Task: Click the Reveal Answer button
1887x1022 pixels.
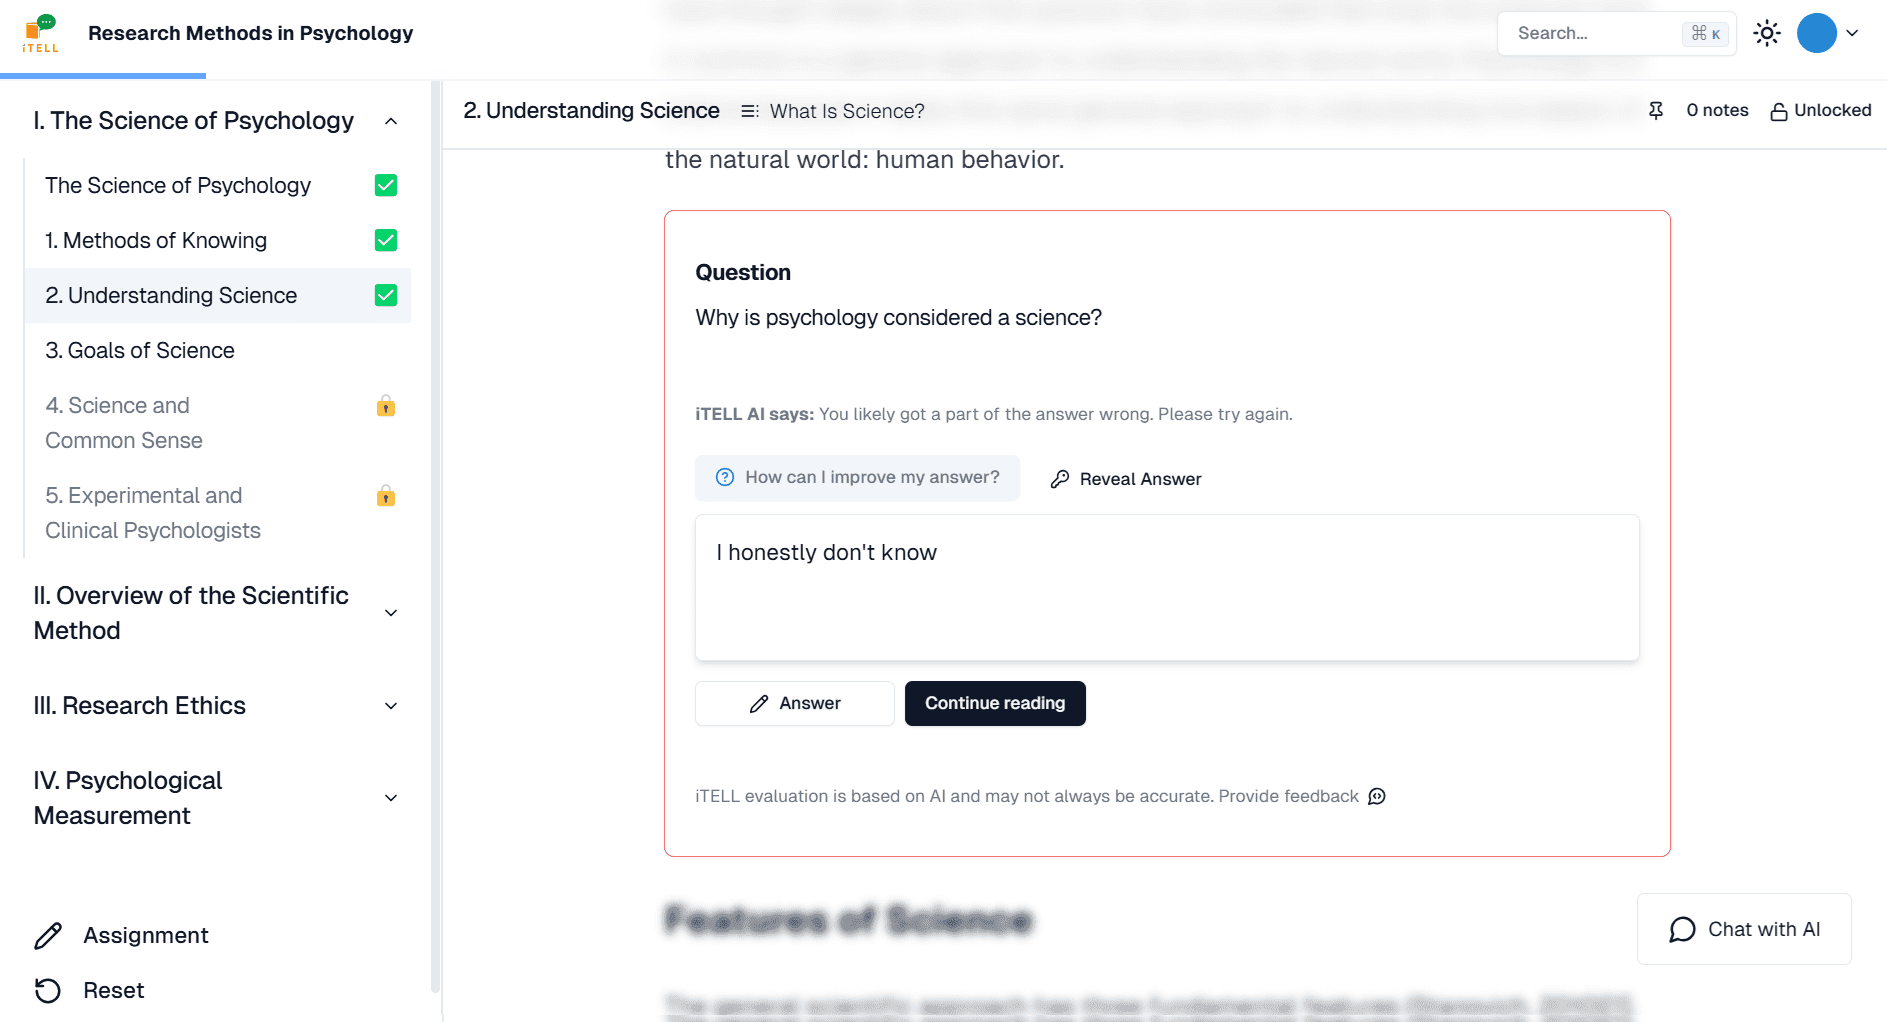Action: click(1126, 479)
